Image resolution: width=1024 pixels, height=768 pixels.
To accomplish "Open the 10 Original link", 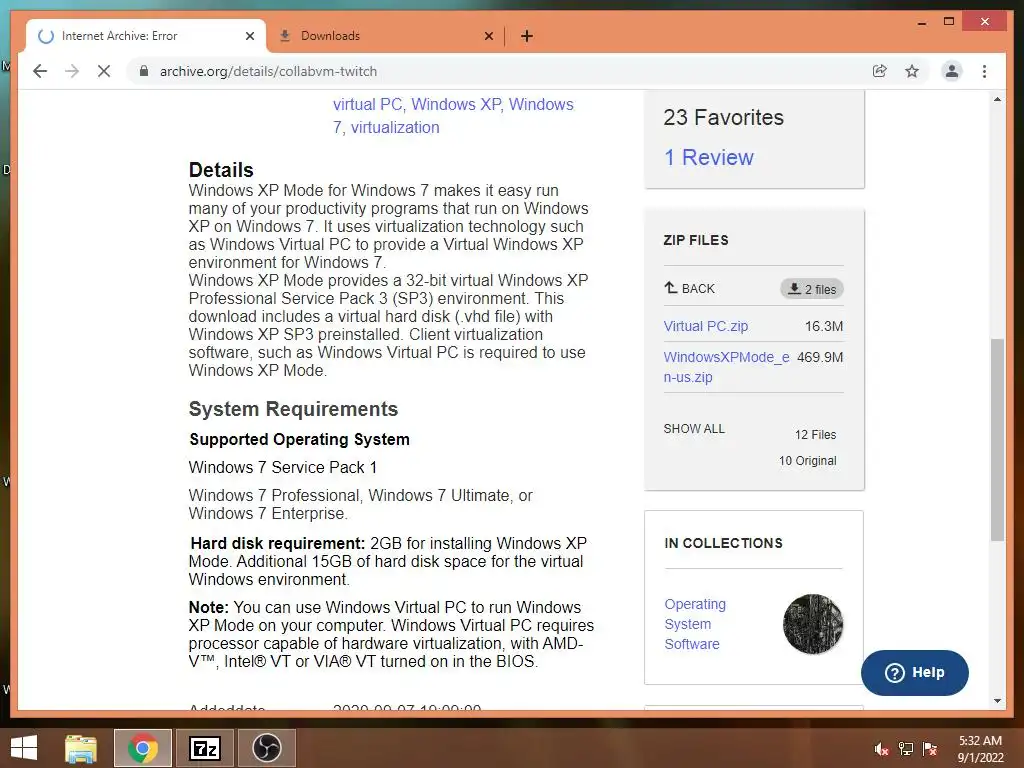I will click(x=807, y=461).
